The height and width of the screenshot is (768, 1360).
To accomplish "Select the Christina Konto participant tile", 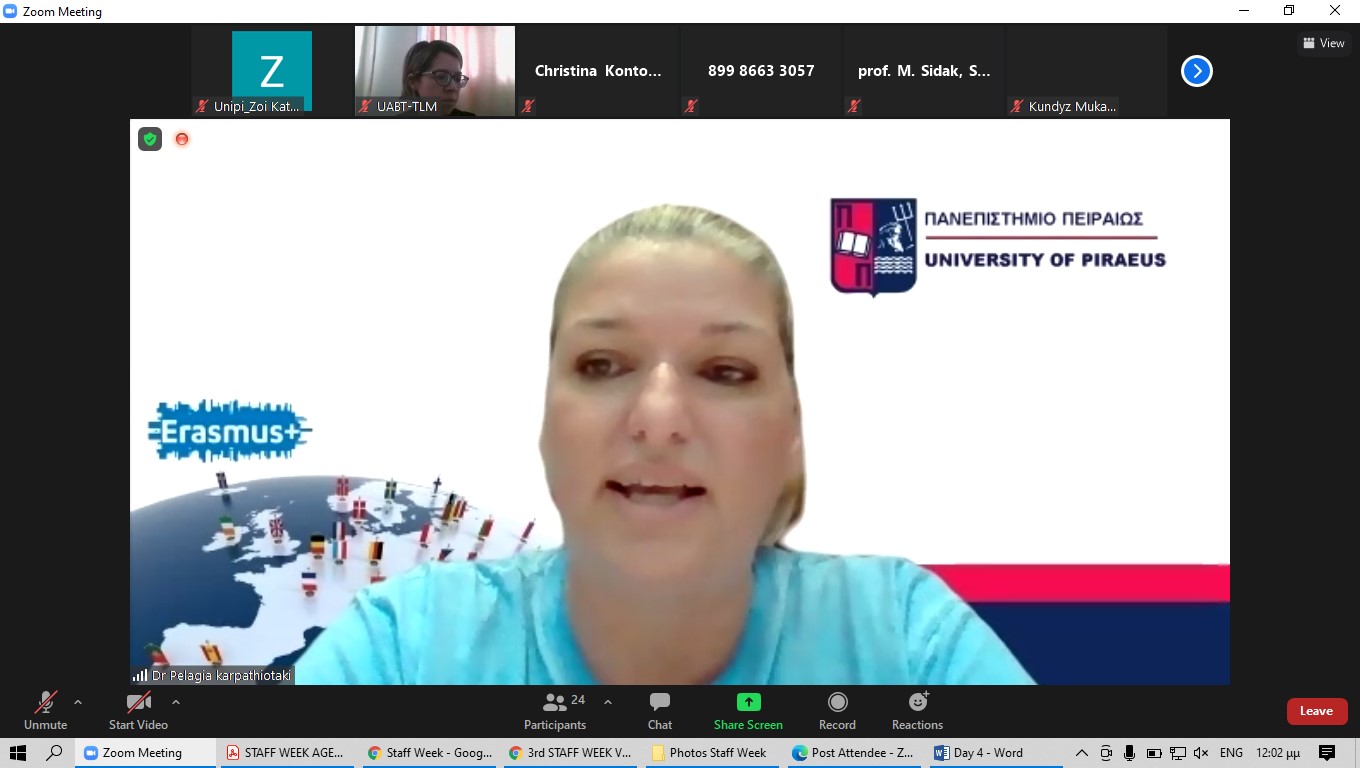I will click(598, 71).
